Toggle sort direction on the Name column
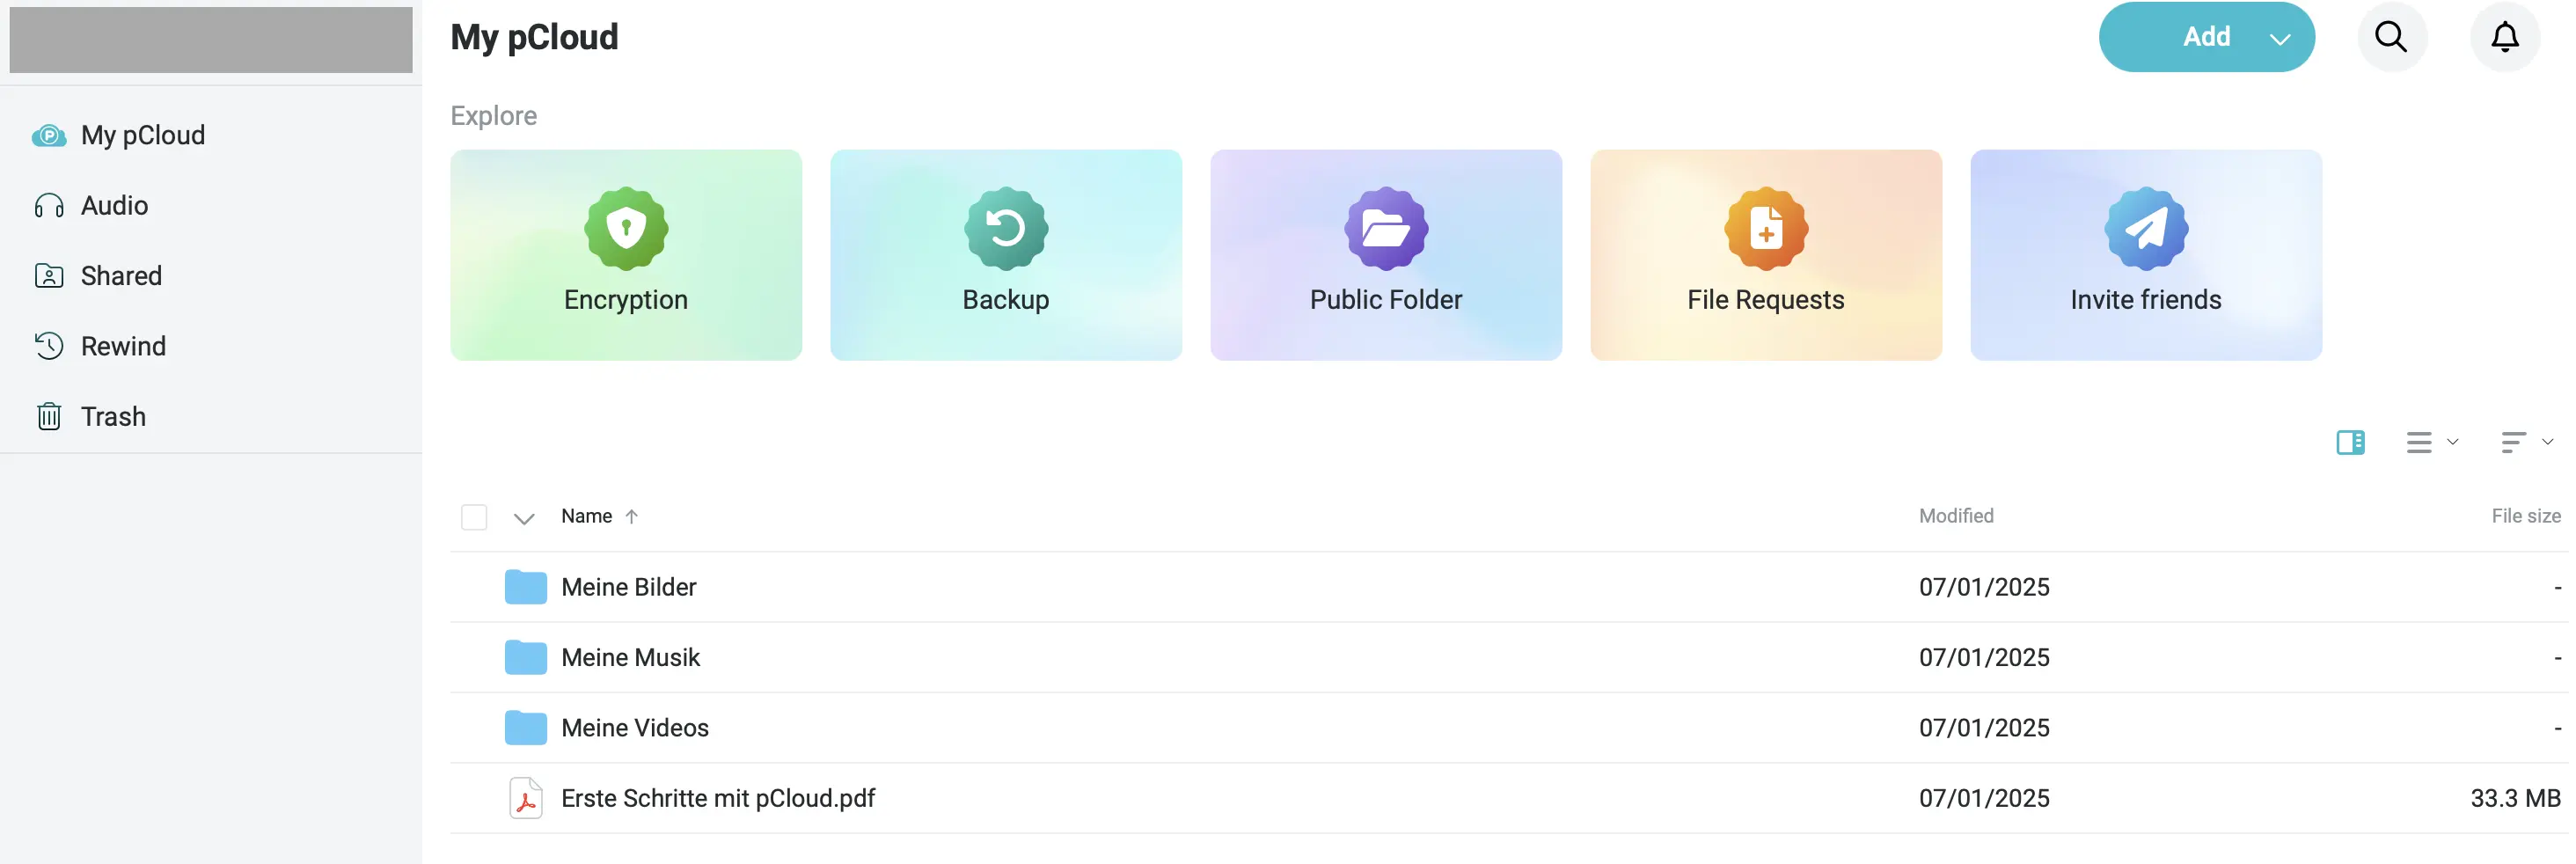This screenshot has height=864, width=2576. pyautogui.click(x=633, y=517)
